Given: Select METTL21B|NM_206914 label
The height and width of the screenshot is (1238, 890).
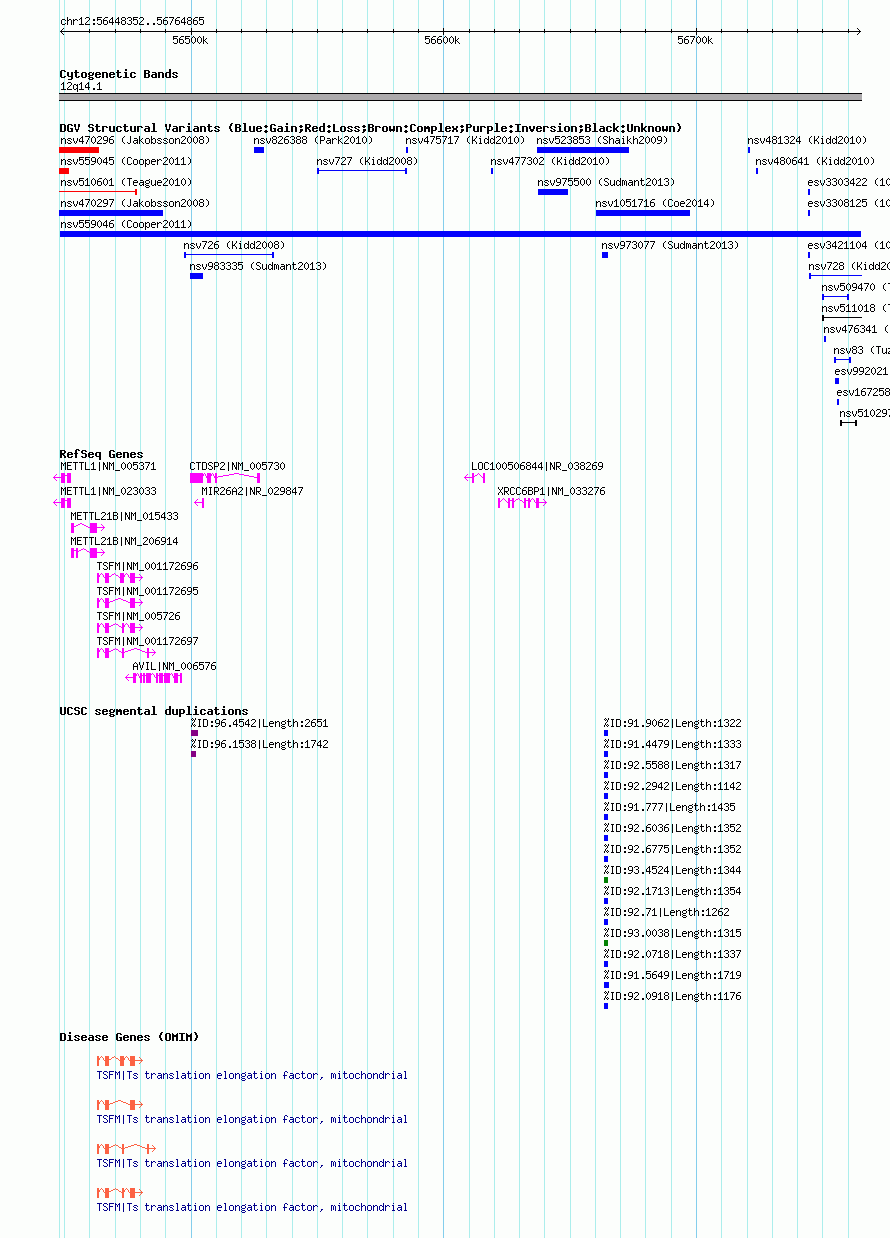Looking at the screenshot, I should (x=124, y=542).
